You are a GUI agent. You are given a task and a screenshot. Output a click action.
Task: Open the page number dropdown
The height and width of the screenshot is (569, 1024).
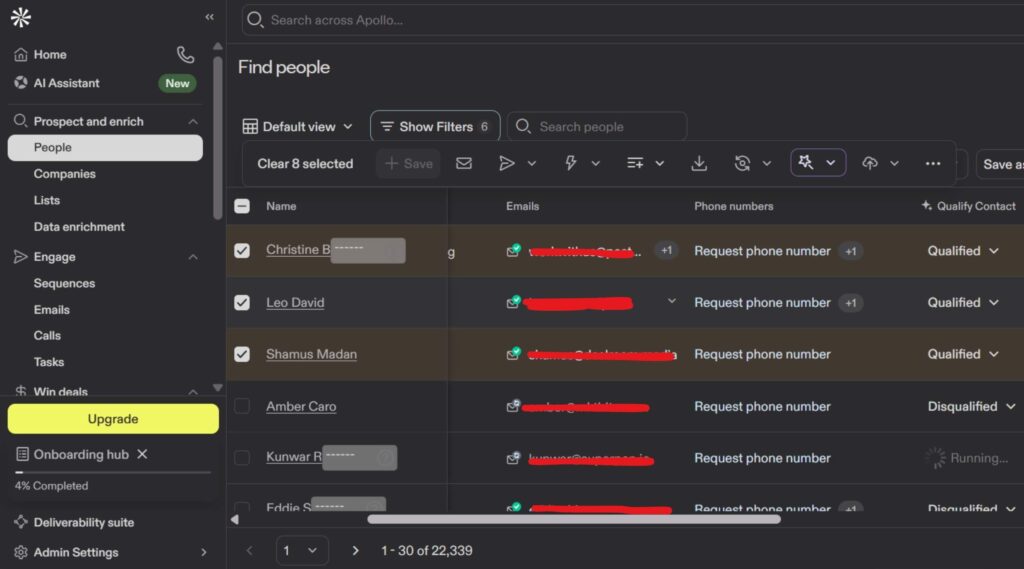302,551
